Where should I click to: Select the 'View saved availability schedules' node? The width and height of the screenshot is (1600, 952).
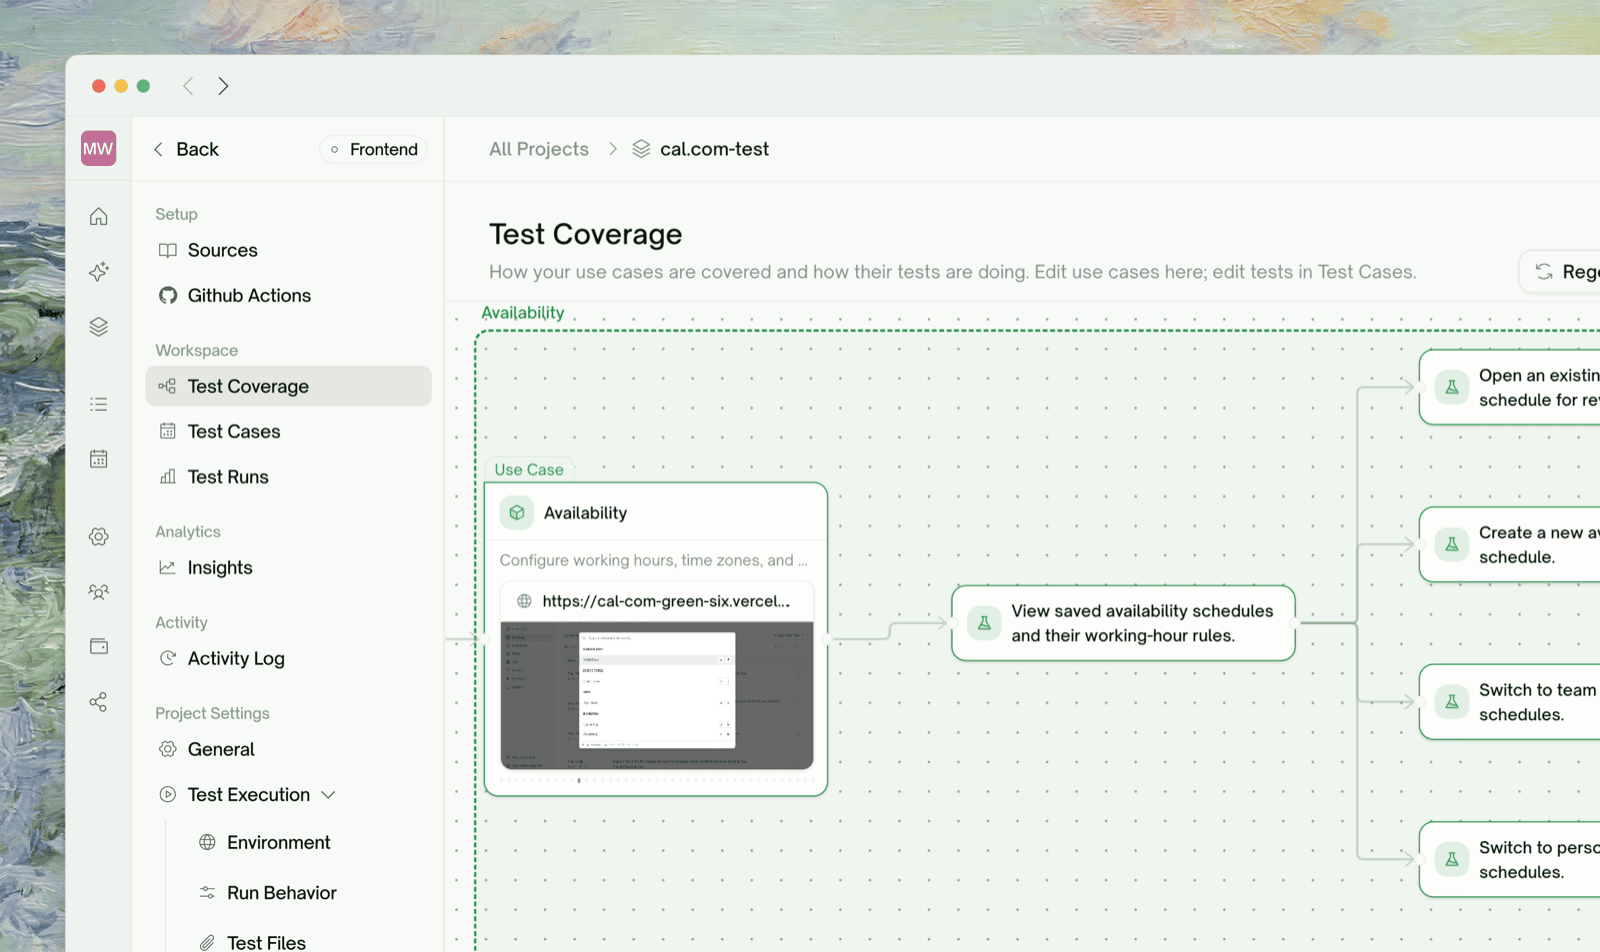(x=1123, y=623)
